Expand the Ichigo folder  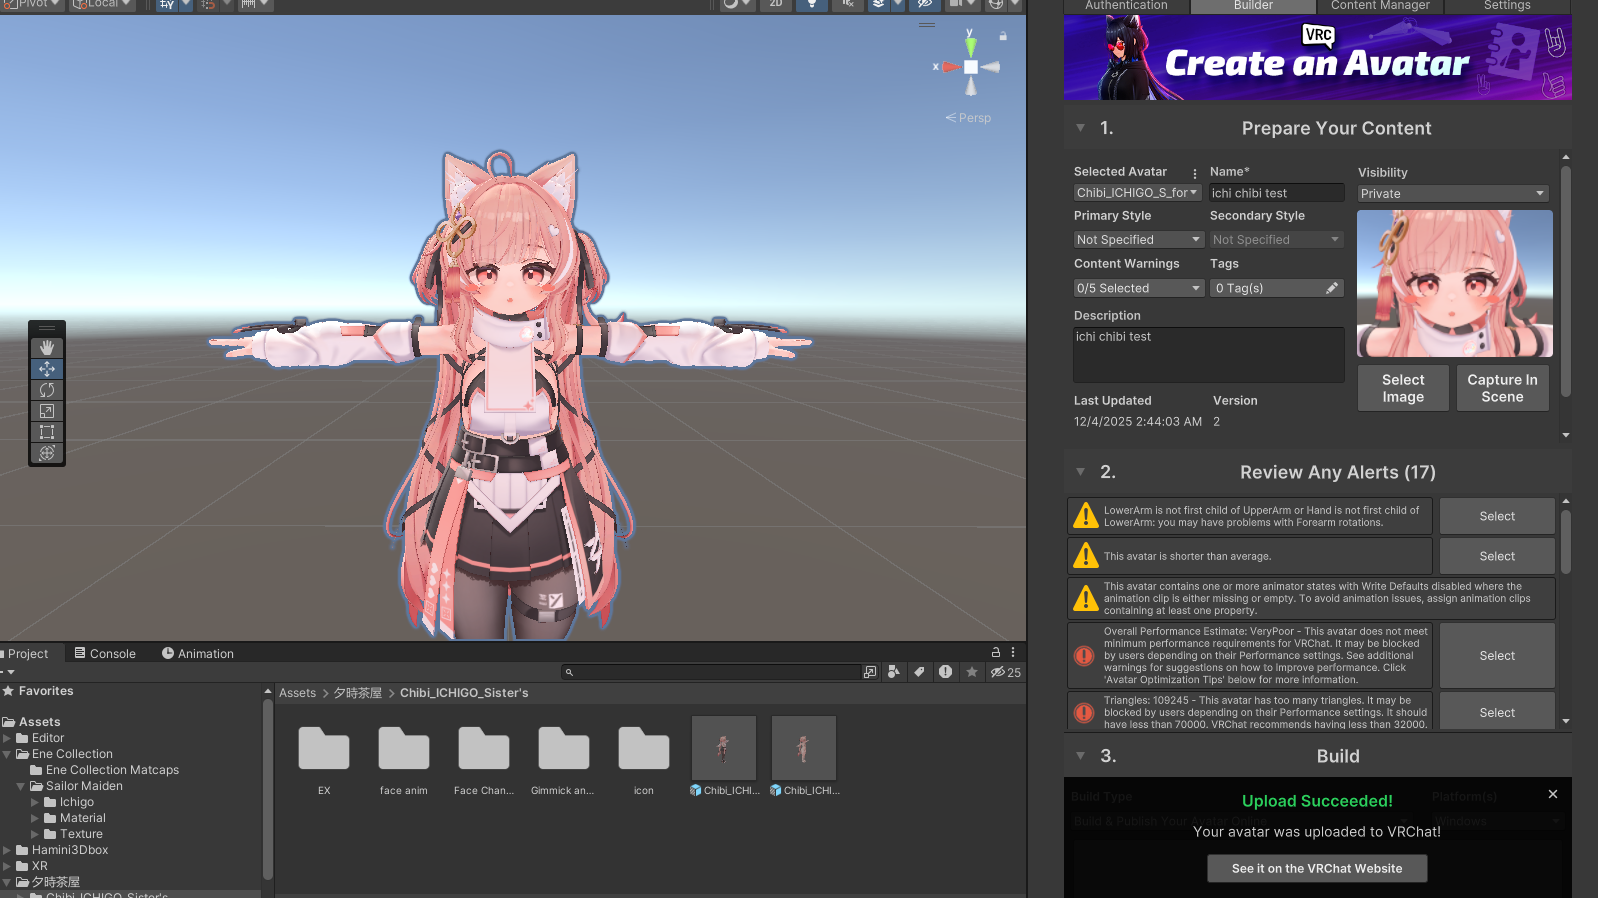click(35, 802)
